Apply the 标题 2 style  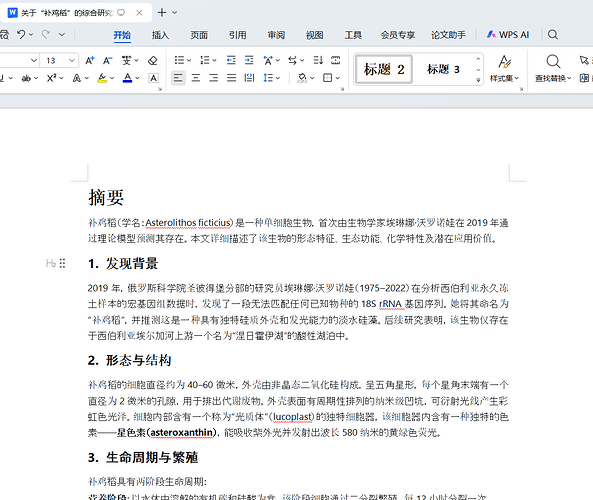384,69
